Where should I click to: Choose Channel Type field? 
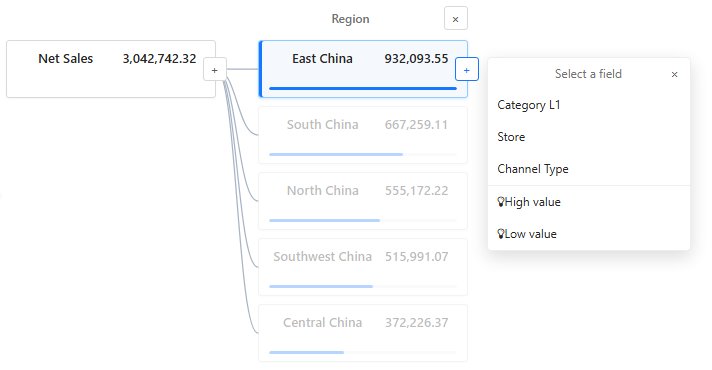point(588,169)
